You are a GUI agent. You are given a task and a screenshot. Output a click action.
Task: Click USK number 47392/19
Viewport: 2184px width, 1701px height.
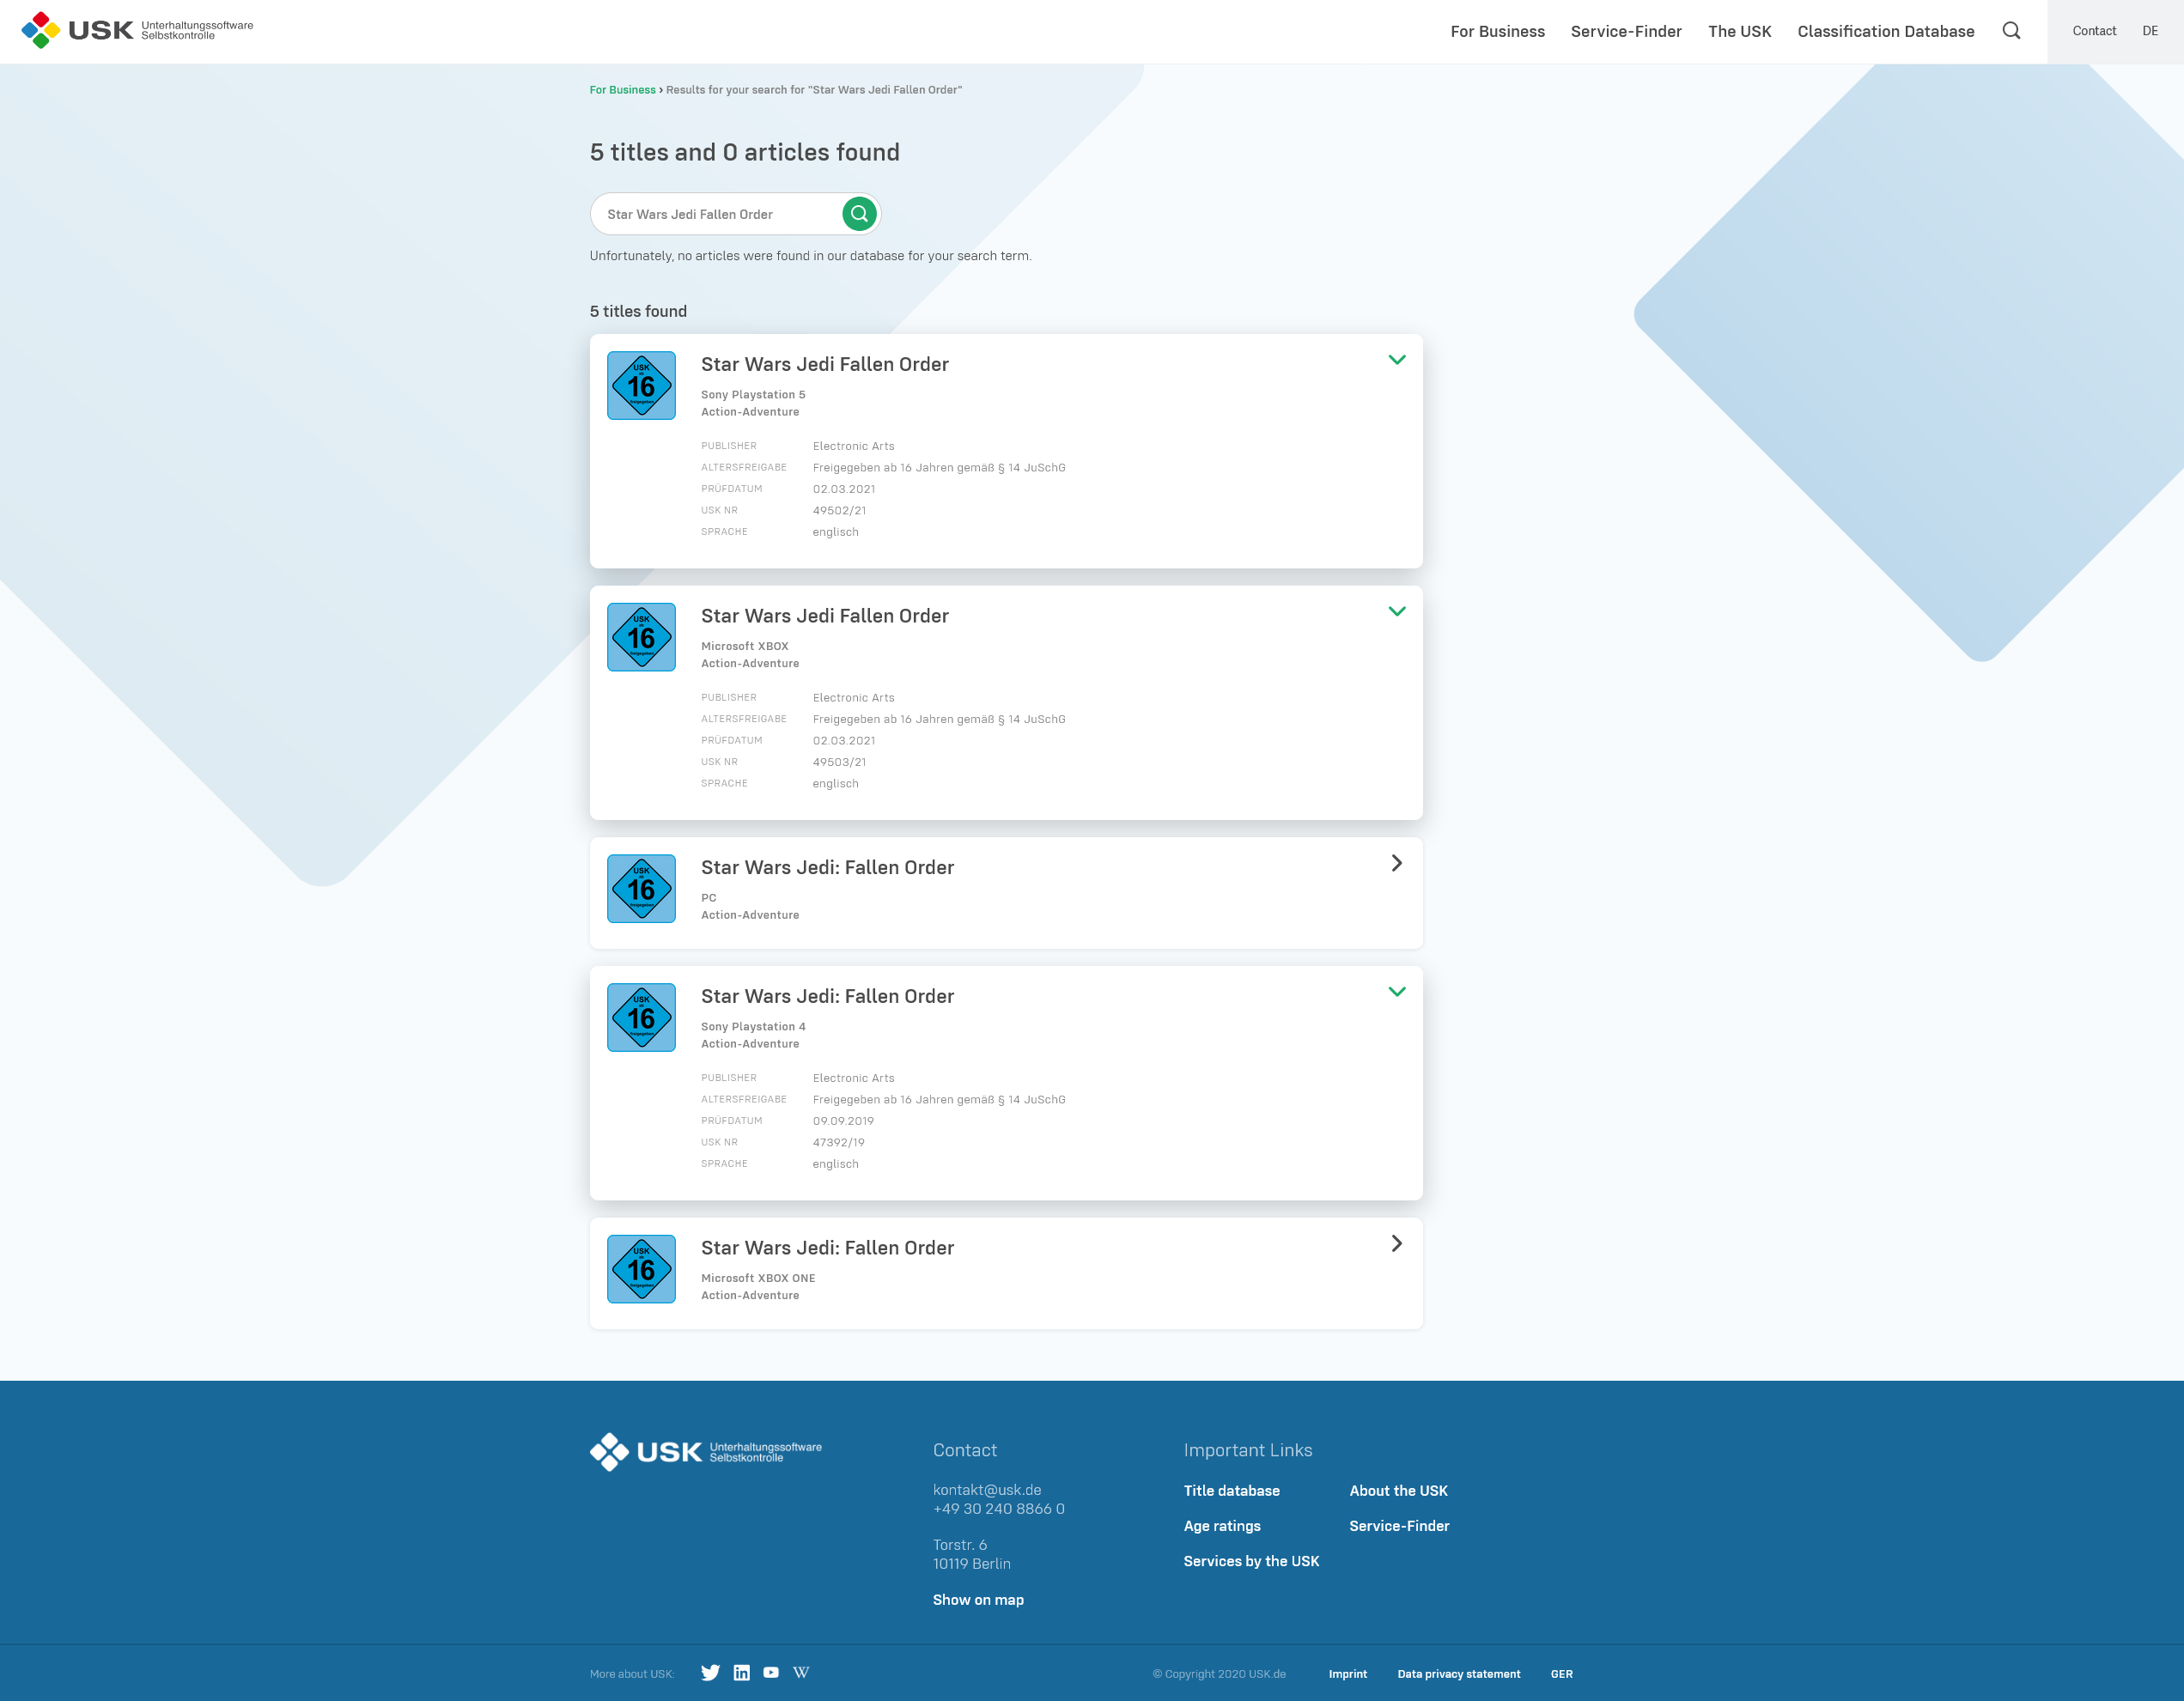tap(838, 1142)
